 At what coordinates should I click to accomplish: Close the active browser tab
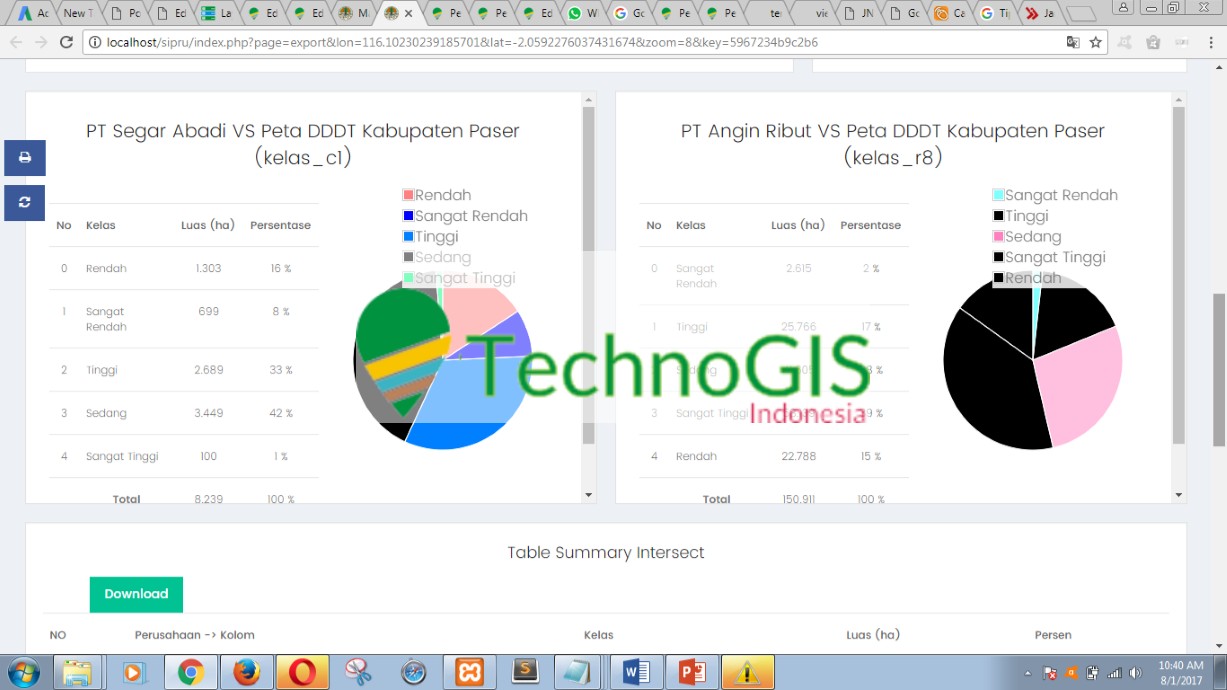point(408,14)
